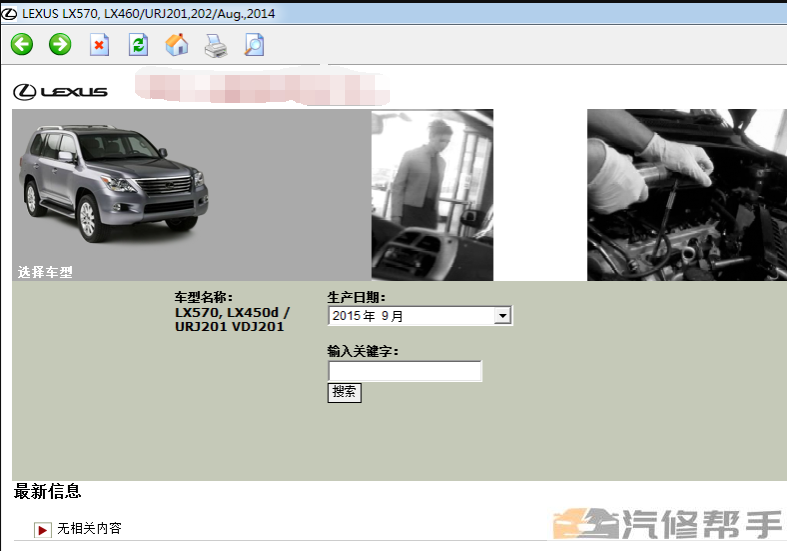The width and height of the screenshot is (787, 551).
Task: Click the red arrow beside 无相关内容
Action: (x=43, y=529)
